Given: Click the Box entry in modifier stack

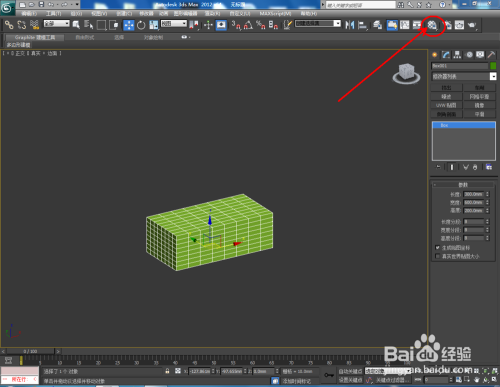Looking at the screenshot, I should tap(464, 125).
